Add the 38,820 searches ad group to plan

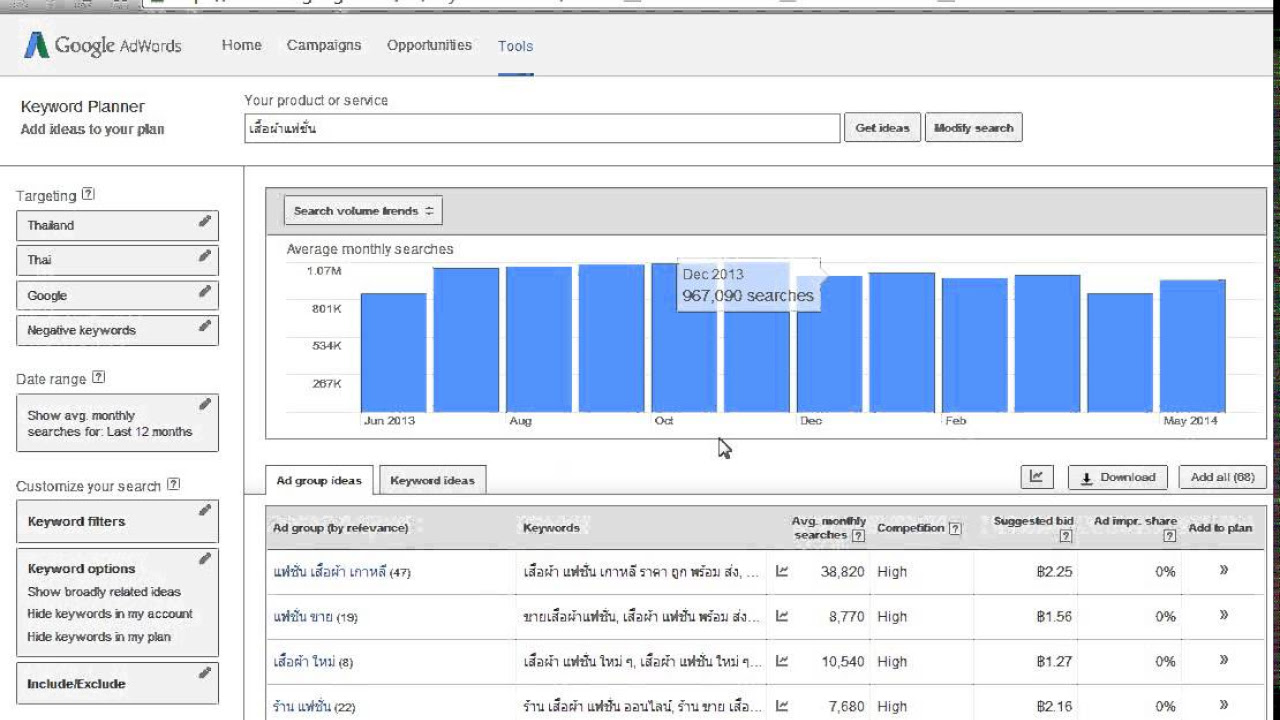[1223, 571]
